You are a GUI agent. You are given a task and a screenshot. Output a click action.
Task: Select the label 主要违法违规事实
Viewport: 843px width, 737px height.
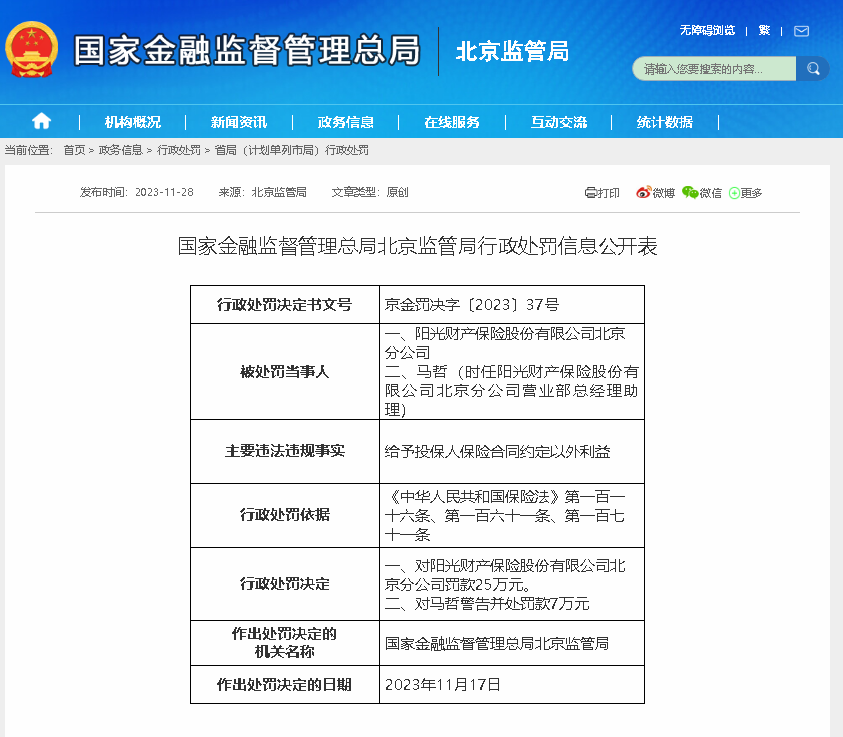click(284, 450)
